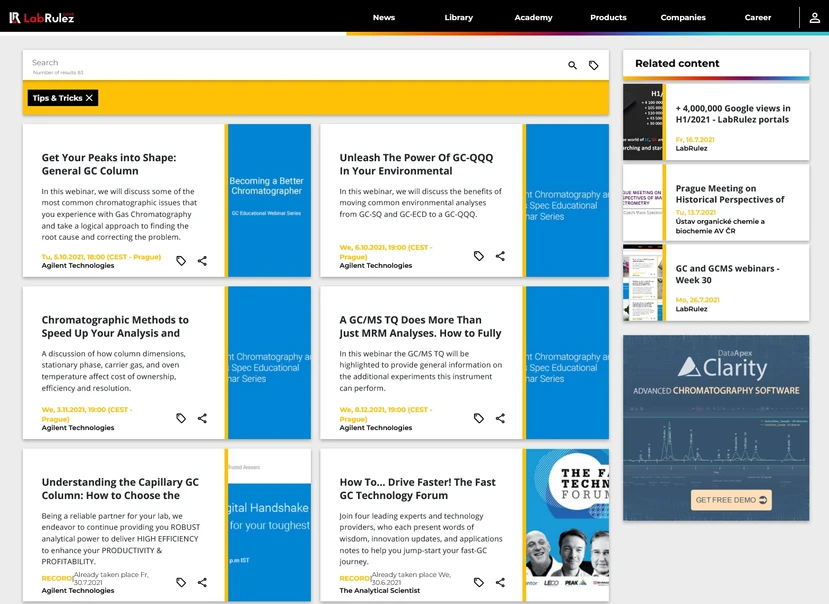
Task: Open the Library menu
Action: (x=458, y=17)
